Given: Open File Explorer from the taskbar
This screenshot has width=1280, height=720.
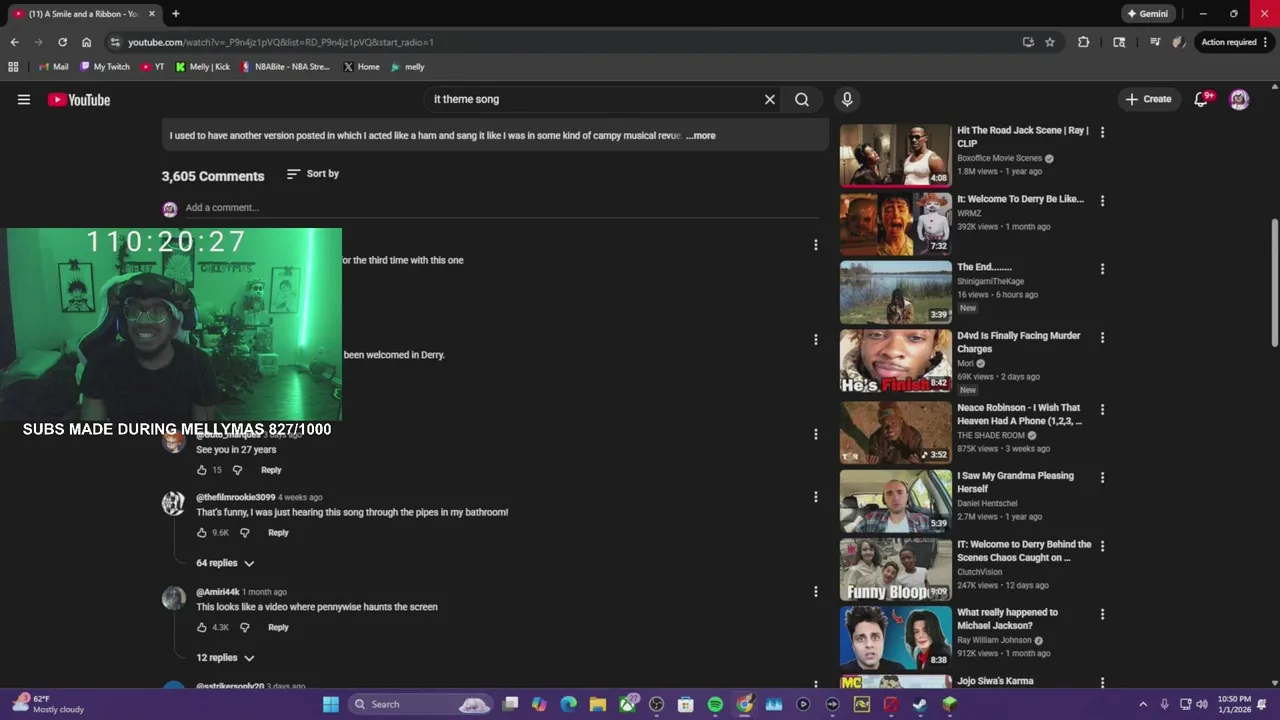Looking at the screenshot, I should (x=598, y=704).
